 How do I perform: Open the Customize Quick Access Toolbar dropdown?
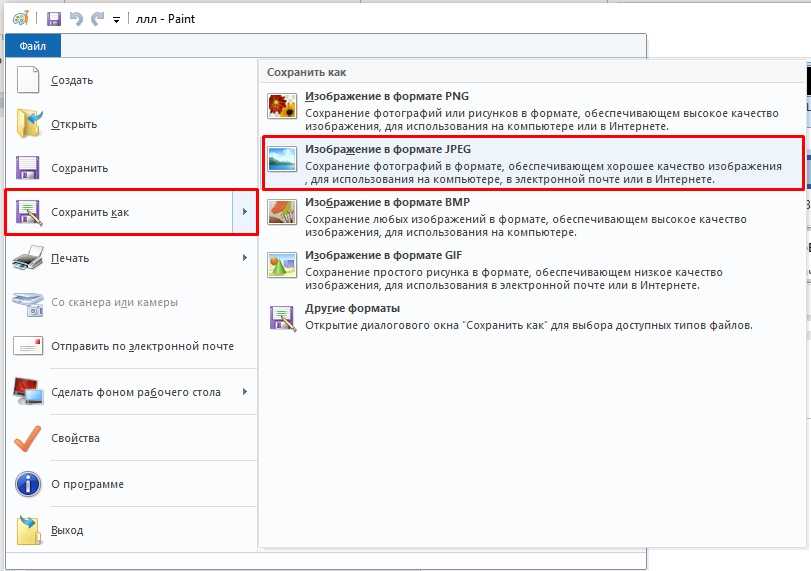click(x=116, y=20)
